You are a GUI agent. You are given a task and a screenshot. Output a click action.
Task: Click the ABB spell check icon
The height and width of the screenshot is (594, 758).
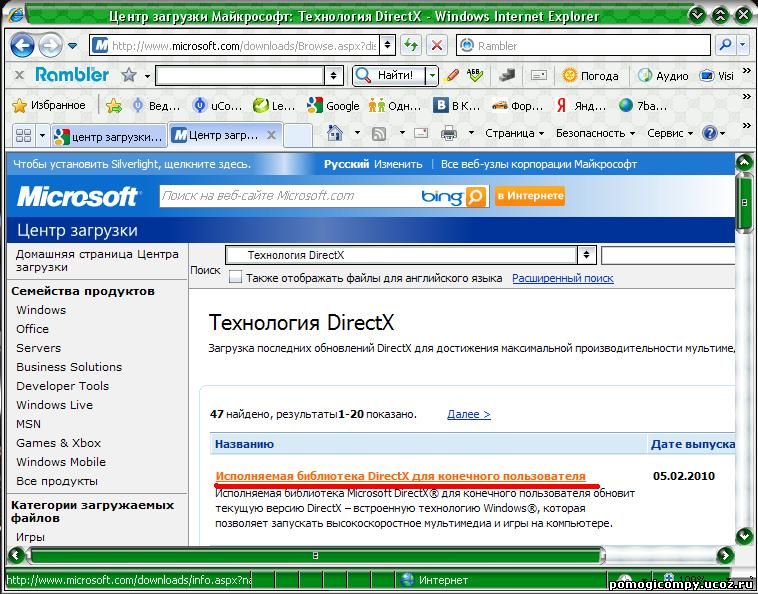tap(475, 75)
